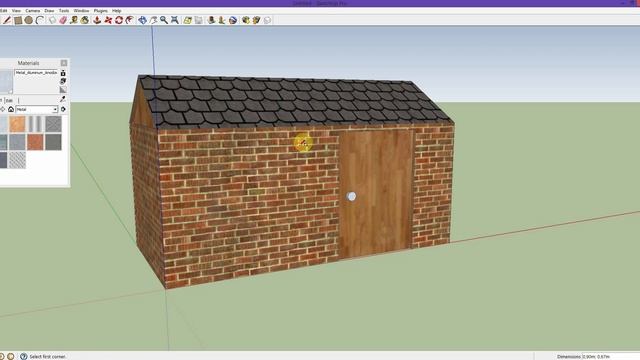Close the Materials panel
The height and width of the screenshot is (360, 640).
[64, 63]
